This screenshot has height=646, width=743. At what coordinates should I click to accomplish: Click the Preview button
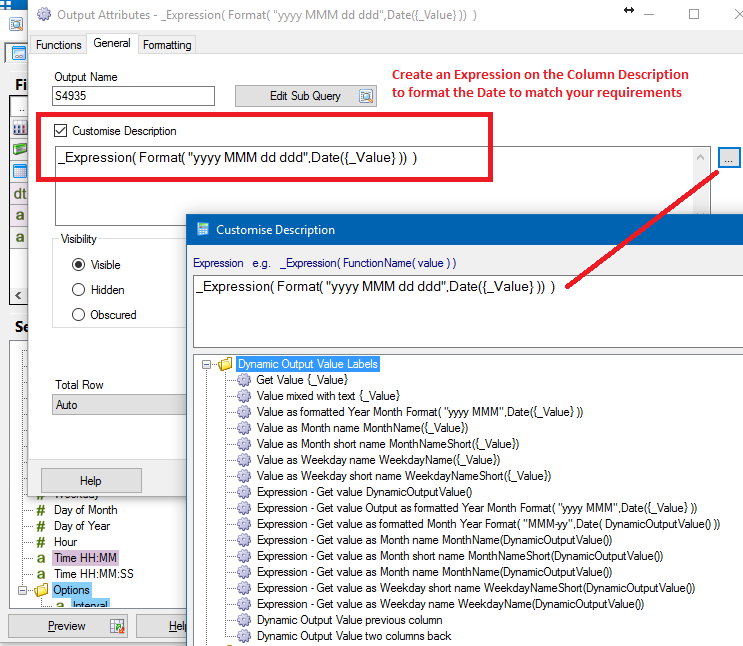tap(67, 626)
